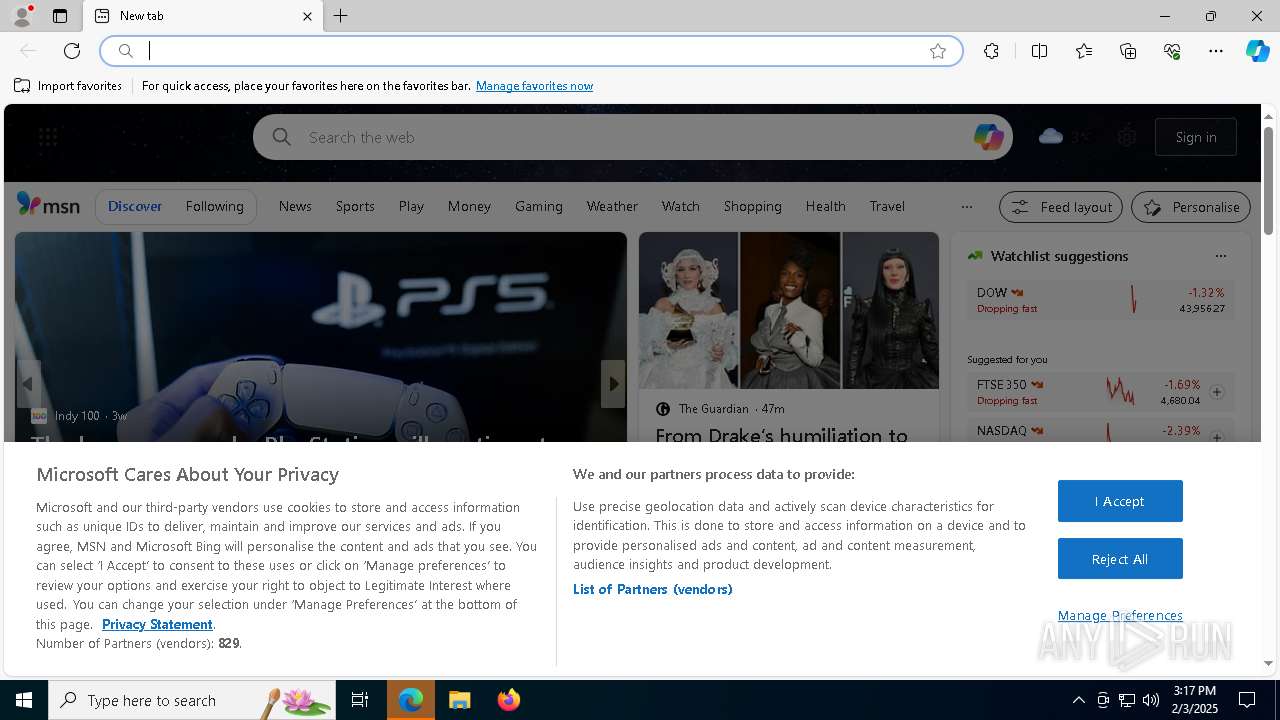Add this page to favorites star
1280x720 pixels.
click(938, 51)
